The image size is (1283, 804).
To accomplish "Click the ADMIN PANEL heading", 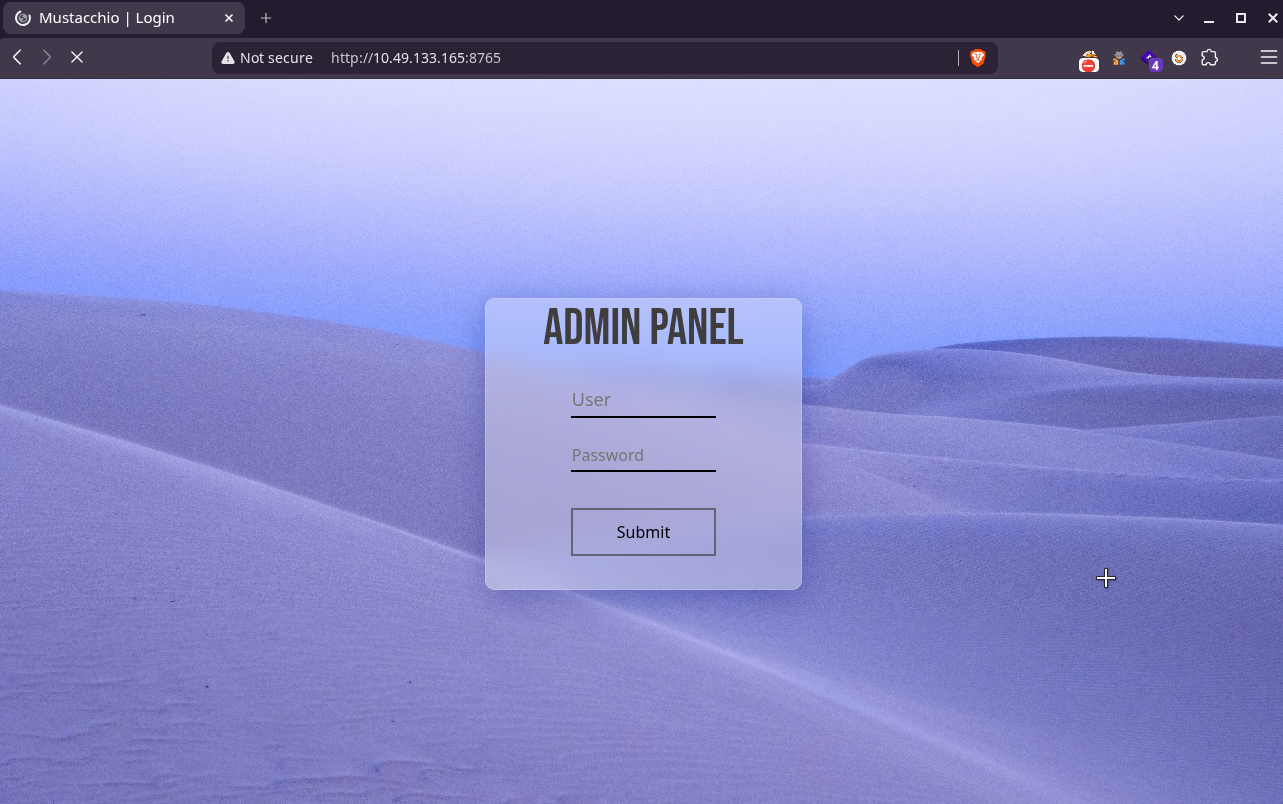I will (643, 327).
